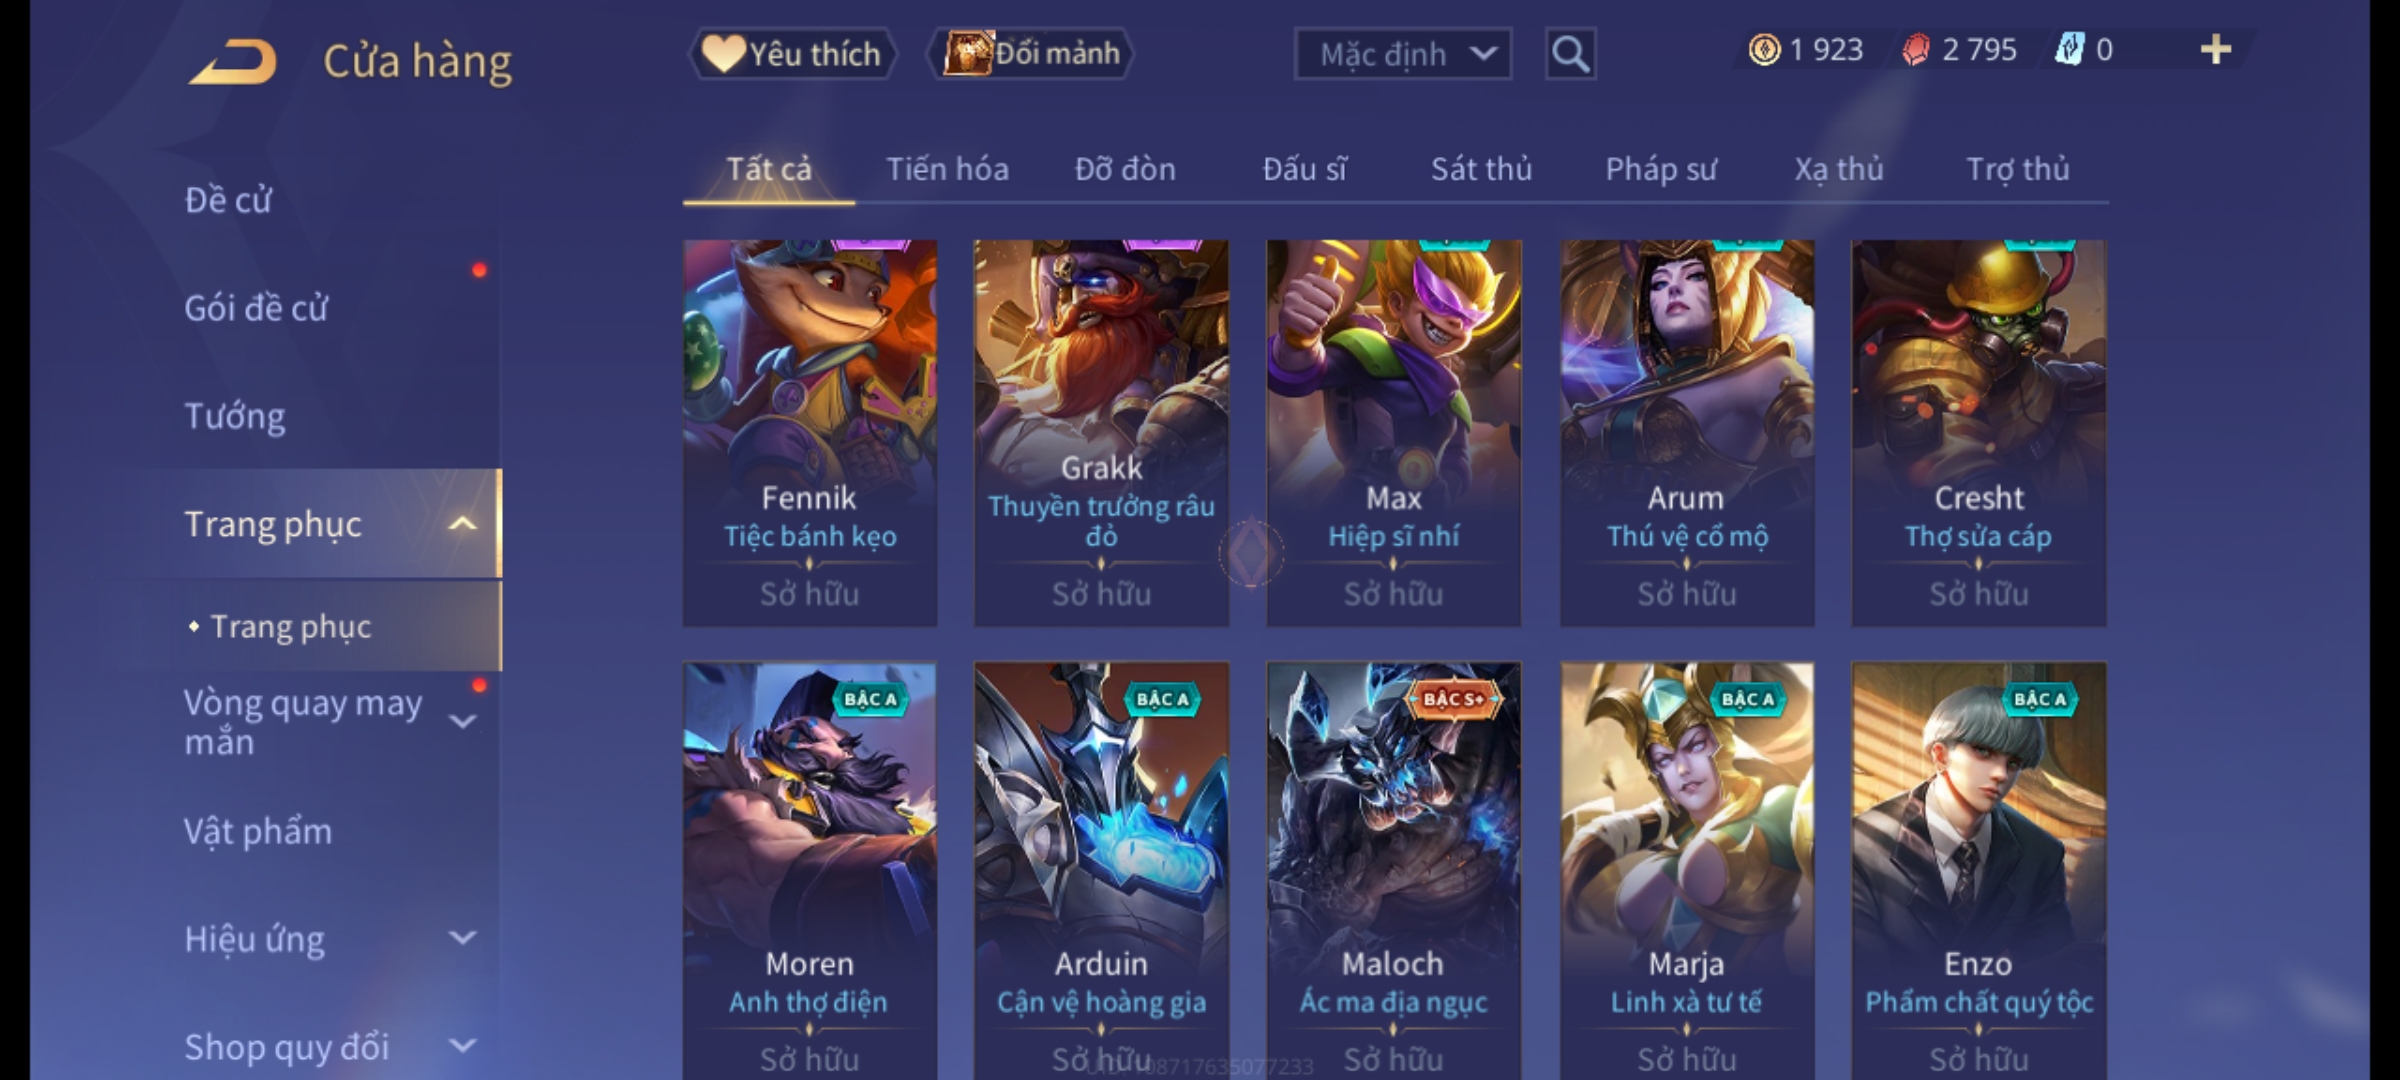Open Đổi mảnh fragment exchange
2400x1080 pixels.
pos(1031,54)
